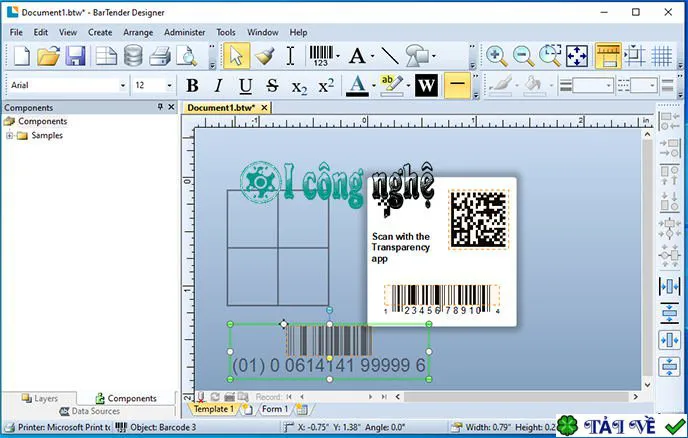Switch to the Form 1 tab
This screenshot has width=688, height=438.
click(275, 409)
